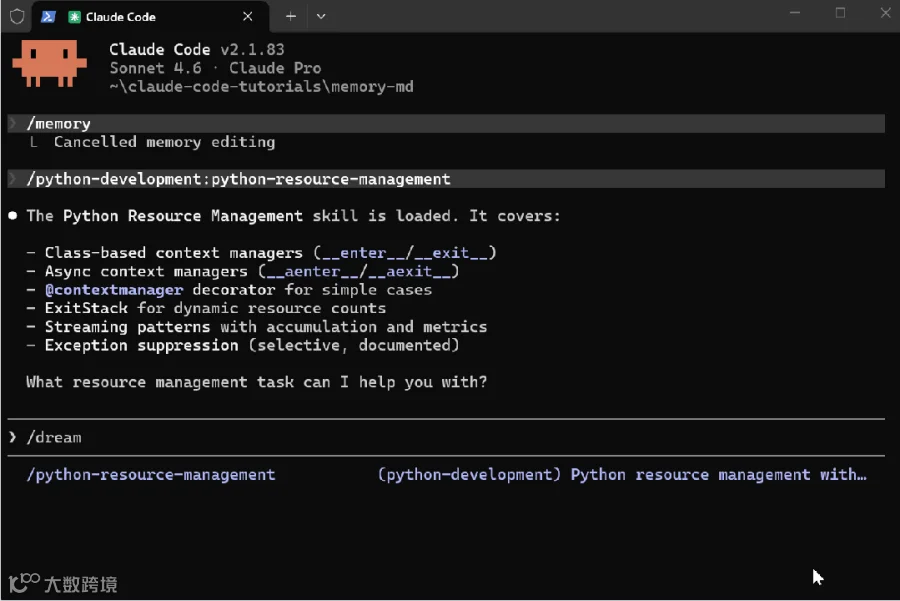900x601 pixels.
Task: Close the Claude Code tab
Action: coord(247,17)
